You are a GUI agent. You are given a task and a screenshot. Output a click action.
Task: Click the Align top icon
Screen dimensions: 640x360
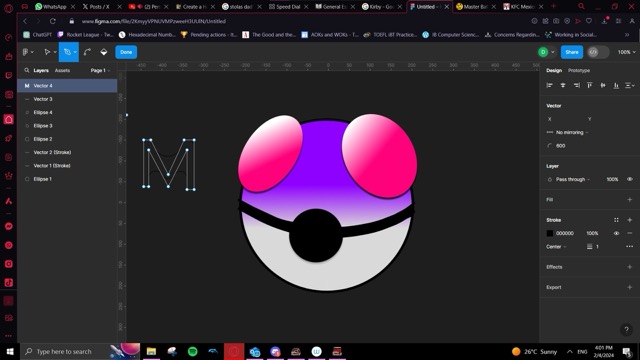click(x=589, y=85)
